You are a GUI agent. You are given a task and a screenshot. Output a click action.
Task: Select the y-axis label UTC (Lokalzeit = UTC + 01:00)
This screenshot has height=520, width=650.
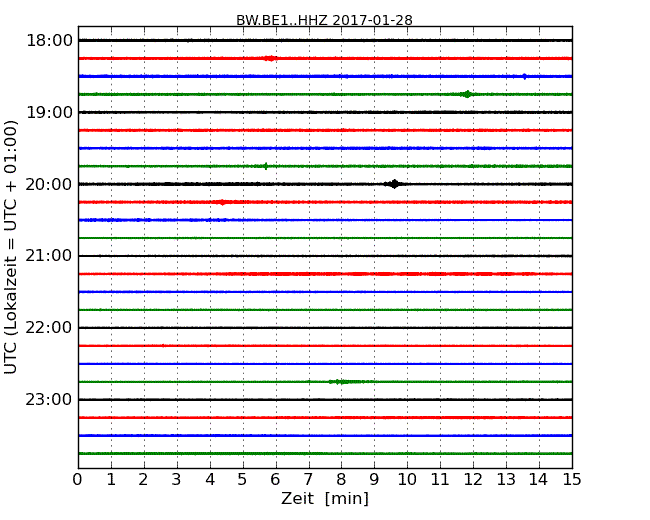pos(11,247)
